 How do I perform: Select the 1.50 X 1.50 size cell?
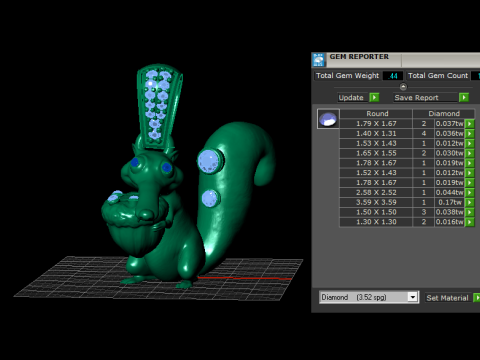376,212
